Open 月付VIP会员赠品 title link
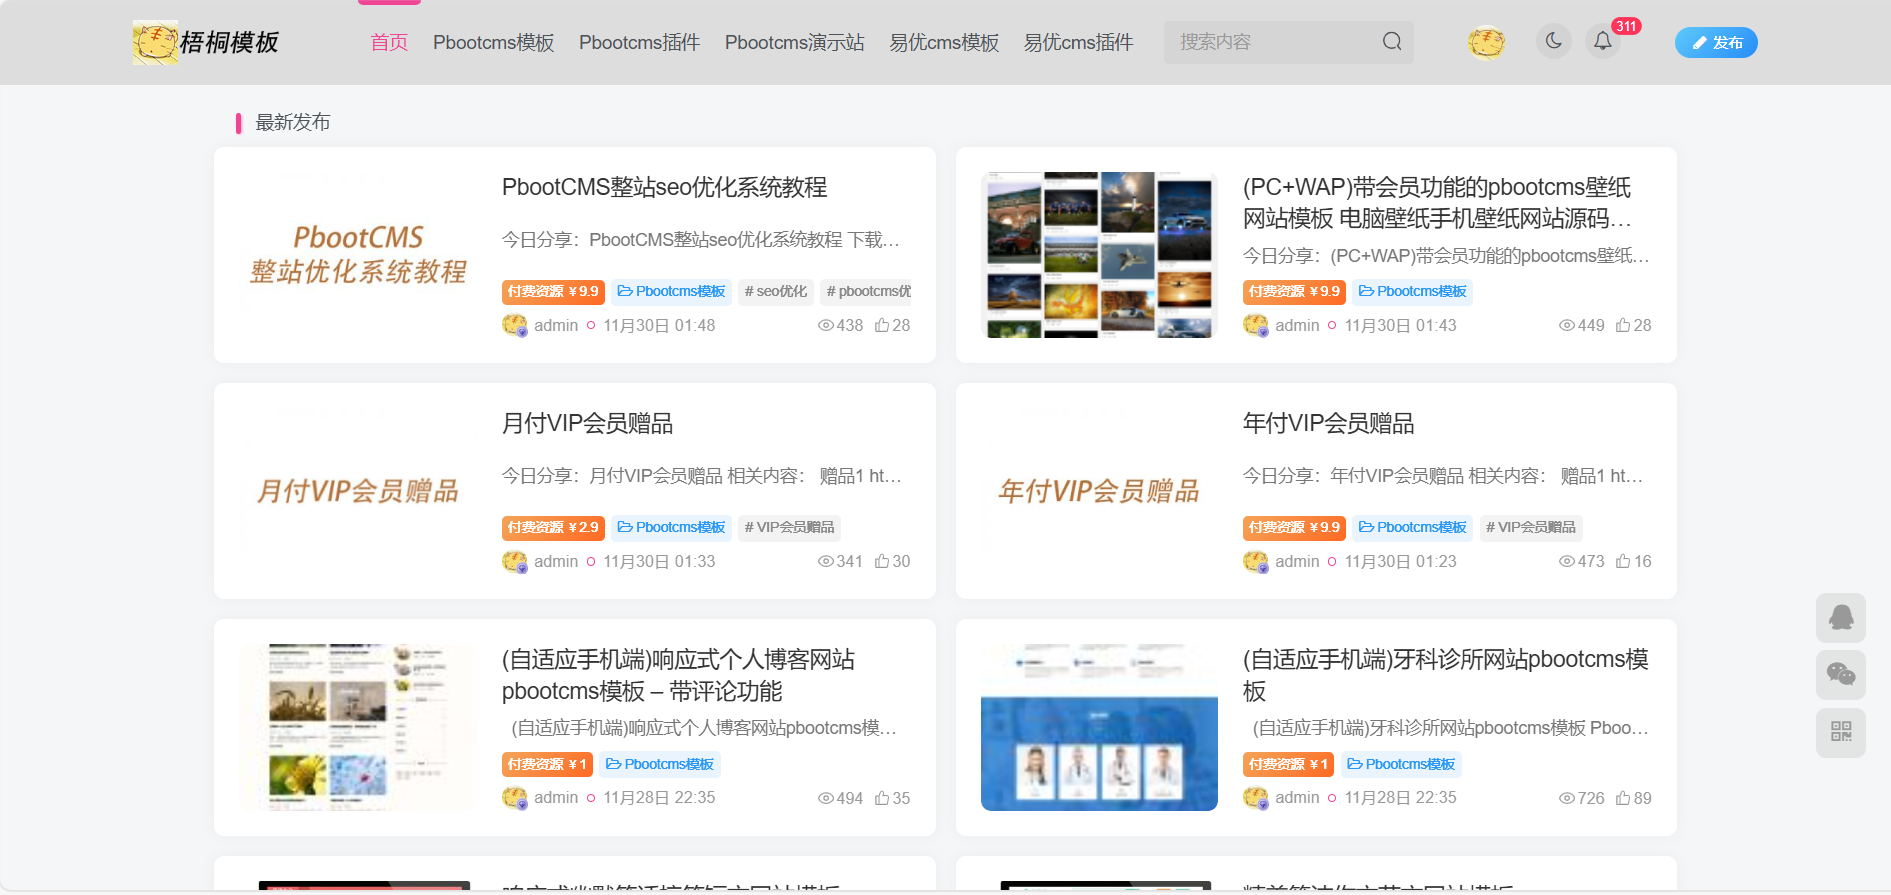Image resolution: width=1891 pixels, height=895 pixels. (588, 423)
